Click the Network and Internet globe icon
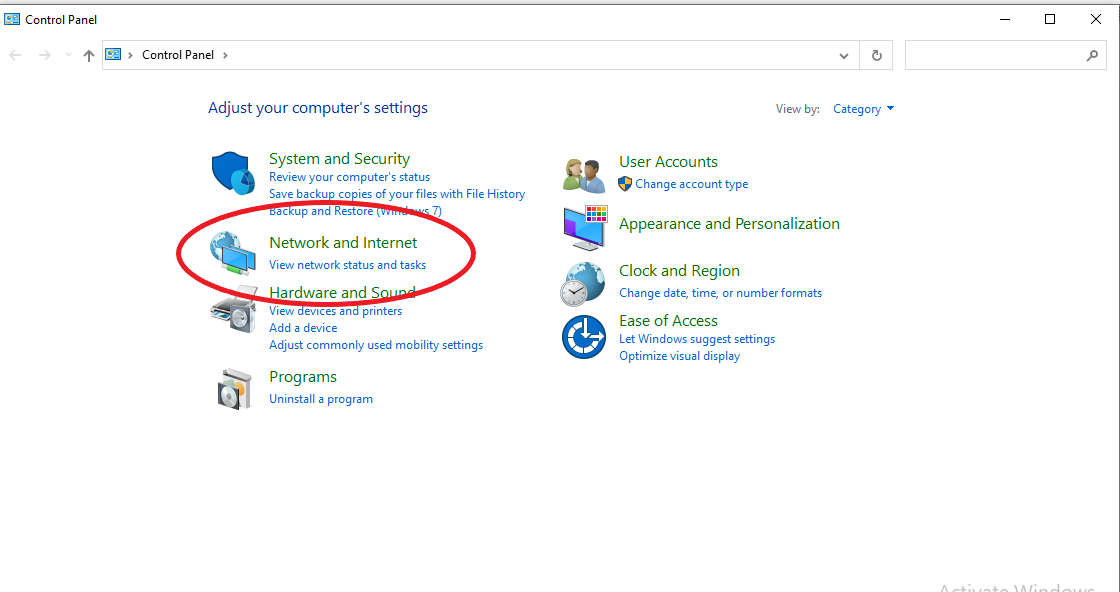 234,254
